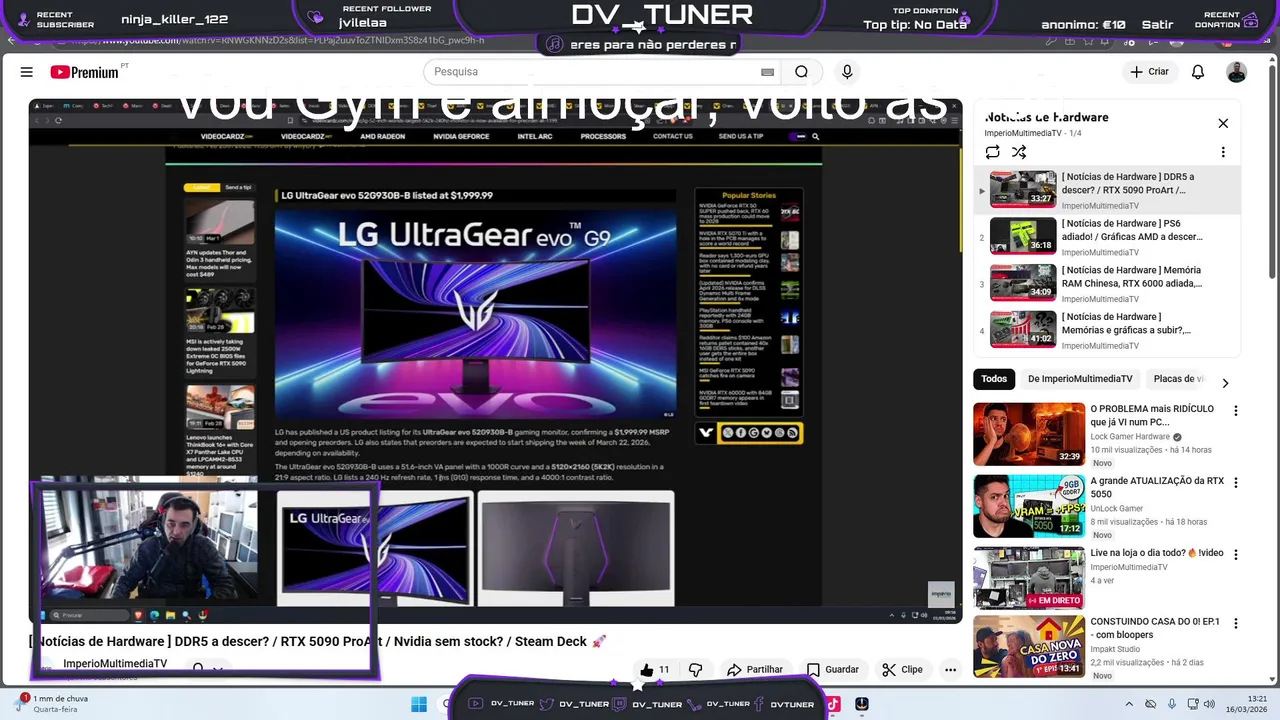Click Lock Gamer Hardware channel name
Image resolution: width=1280 pixels, height=720 pixels.
click(1130, 437)
